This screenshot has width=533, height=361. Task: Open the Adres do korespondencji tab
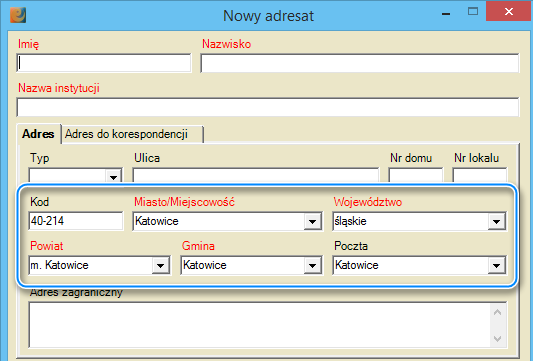[x=132, y=134]
